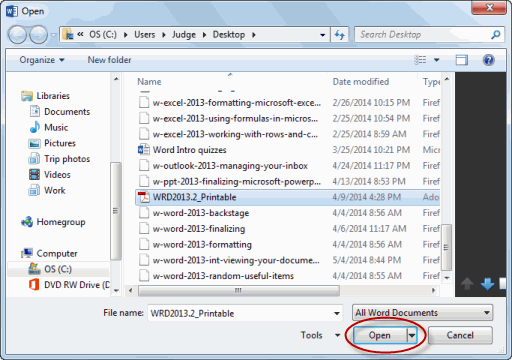
Task: Click the File name input field
Action: [x=245, y=313]
